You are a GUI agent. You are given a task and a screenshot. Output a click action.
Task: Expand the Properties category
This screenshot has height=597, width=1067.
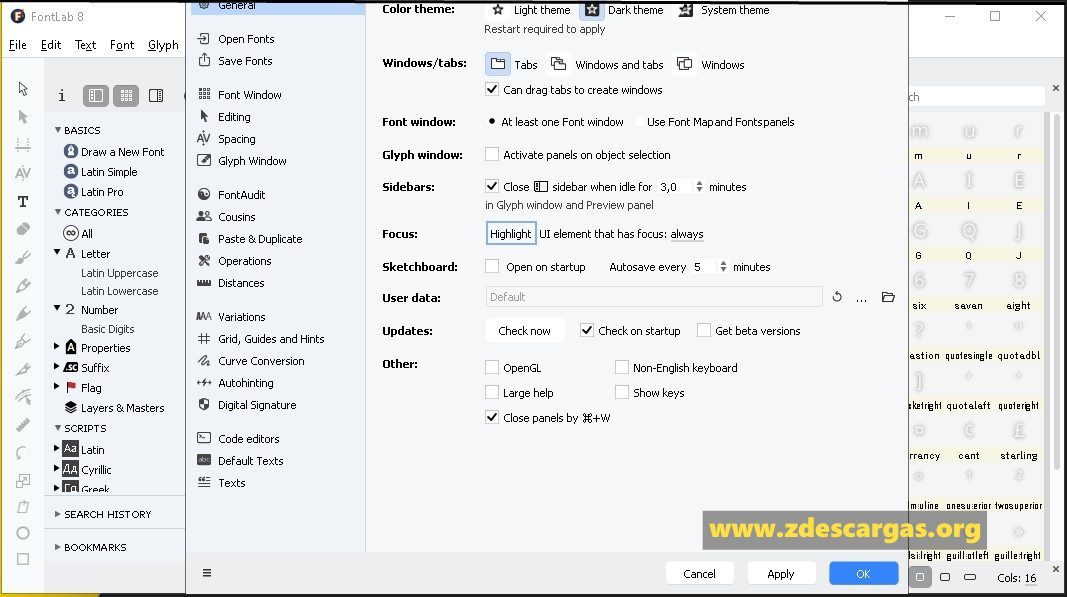coord(56,346)
